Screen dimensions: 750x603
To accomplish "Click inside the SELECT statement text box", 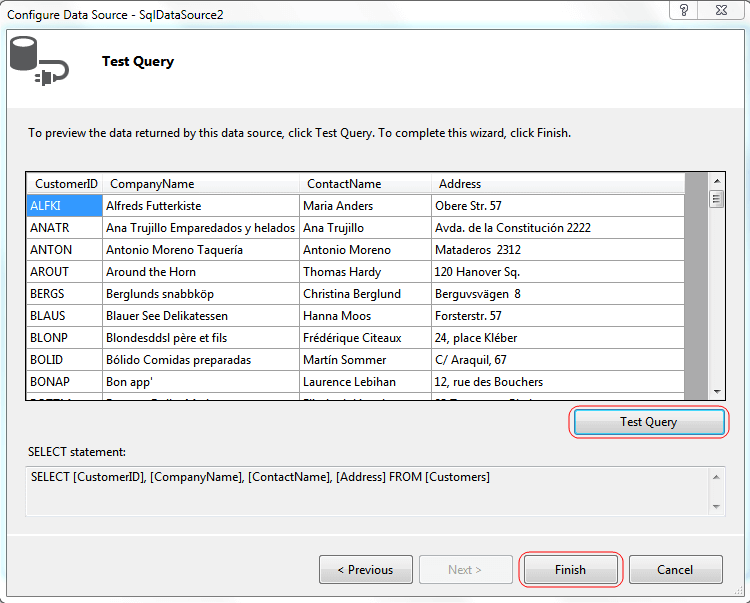I will (366, 490).
